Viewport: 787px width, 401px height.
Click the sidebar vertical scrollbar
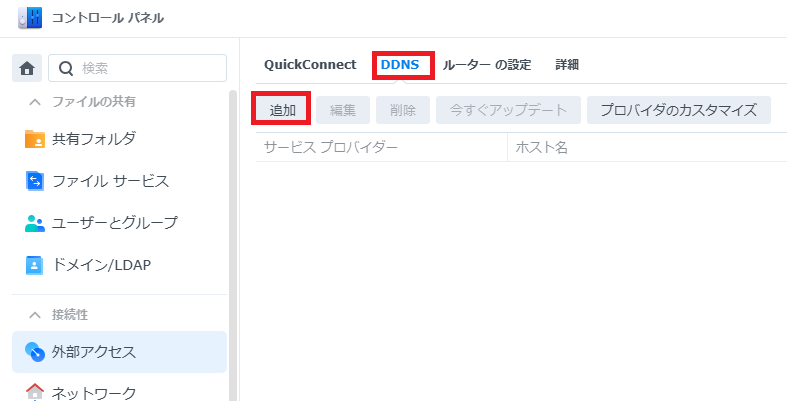pos(233,246)
